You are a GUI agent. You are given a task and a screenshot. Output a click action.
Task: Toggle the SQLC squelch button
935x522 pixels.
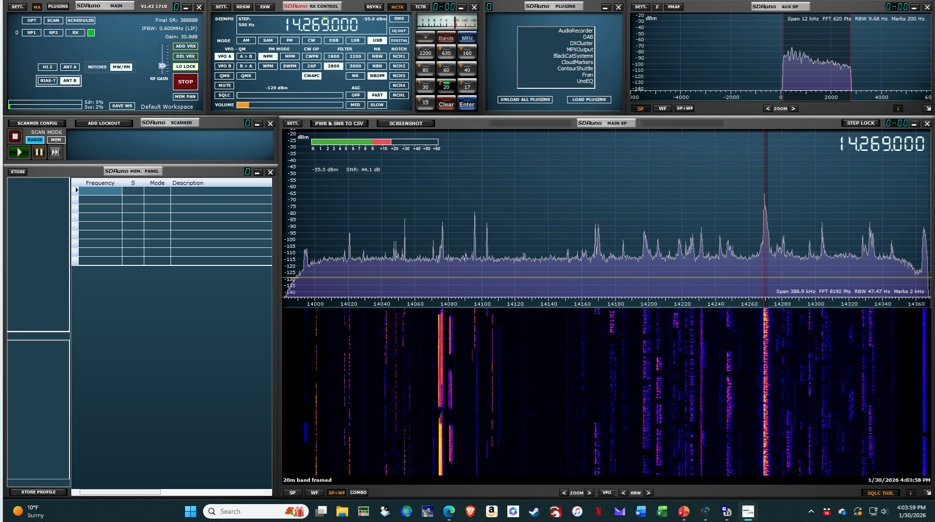(225, 95)
